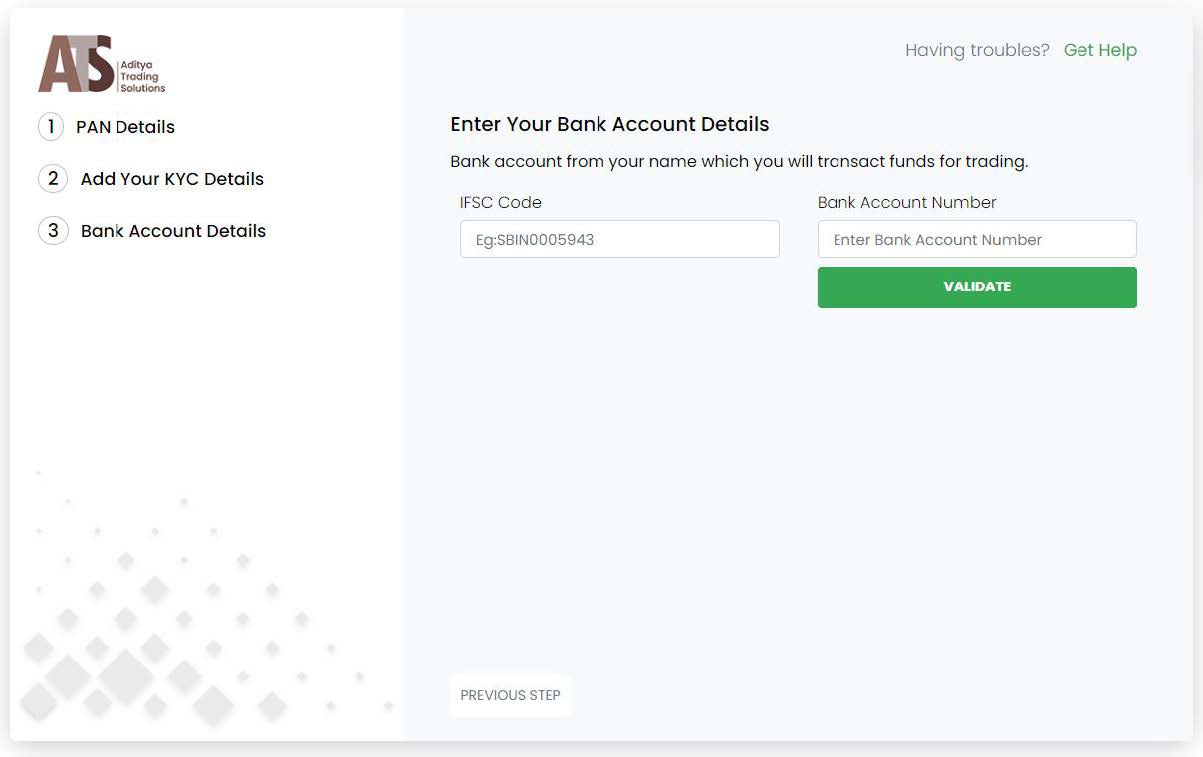Select the step 1 circle indicator

click(x=51, y=127)
